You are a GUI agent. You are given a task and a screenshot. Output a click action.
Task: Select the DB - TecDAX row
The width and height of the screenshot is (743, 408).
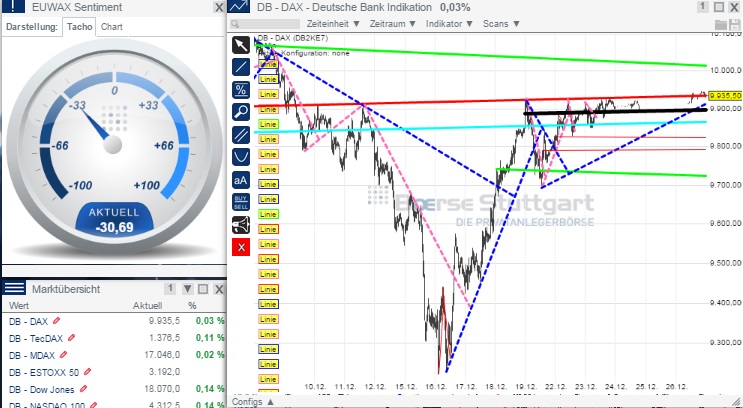114,338
